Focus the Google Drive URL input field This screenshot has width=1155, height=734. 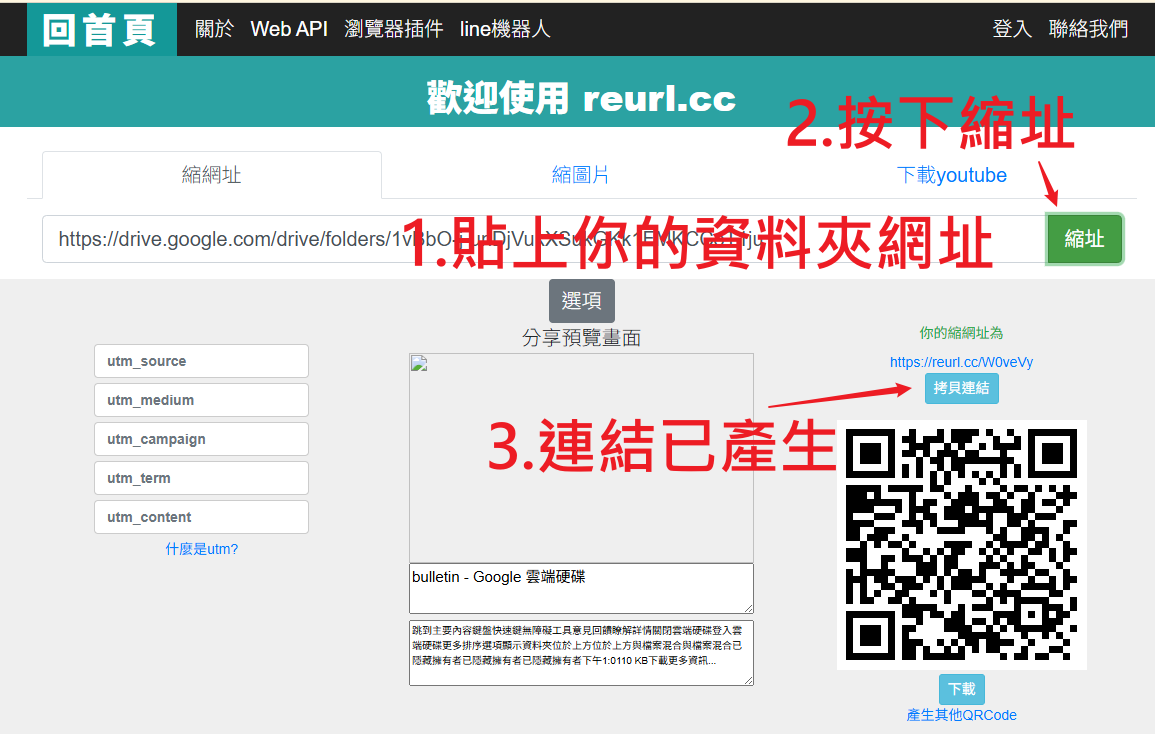pos(544,239)
